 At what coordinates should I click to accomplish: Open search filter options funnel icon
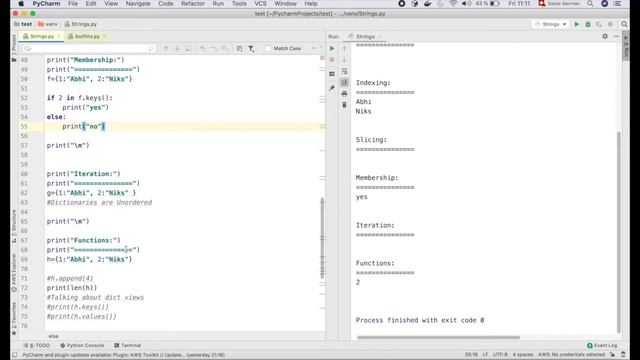pos(251,49)
